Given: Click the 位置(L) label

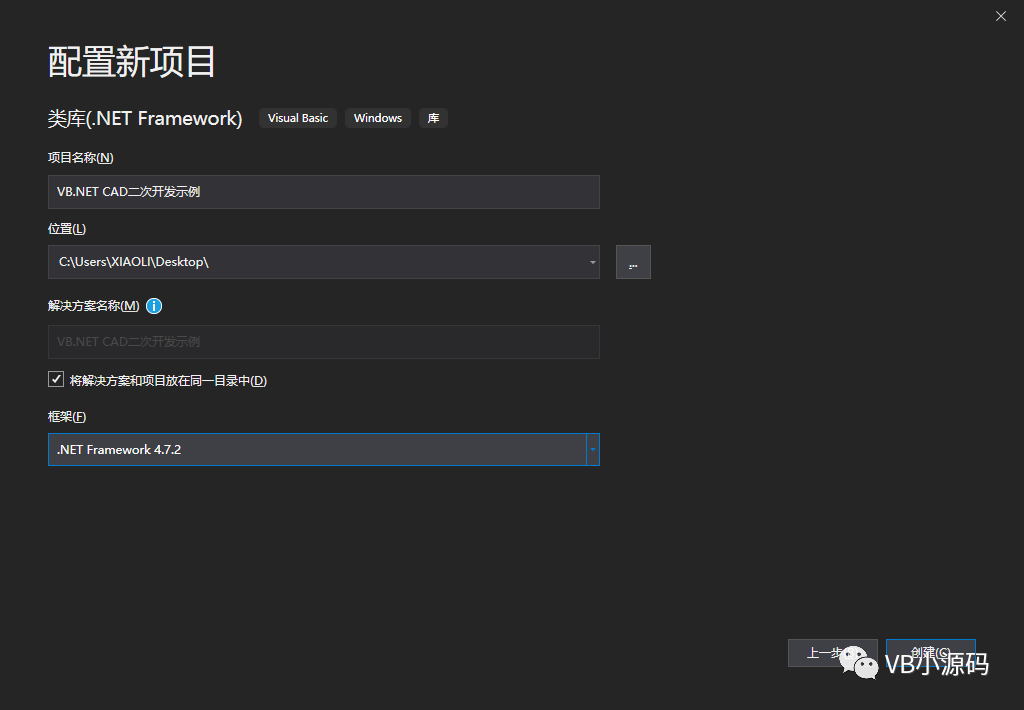Looking at the screenshot, I should coord(67,229).
